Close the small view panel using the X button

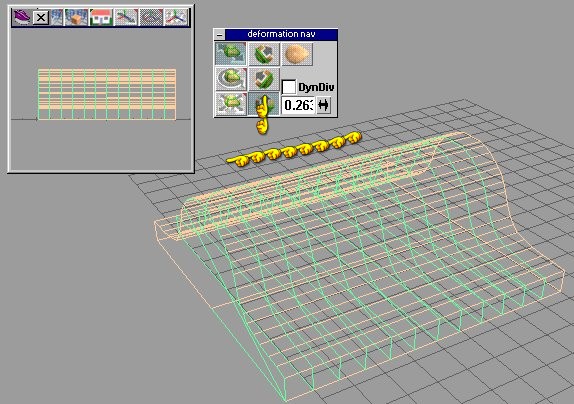tap(41, 18)
